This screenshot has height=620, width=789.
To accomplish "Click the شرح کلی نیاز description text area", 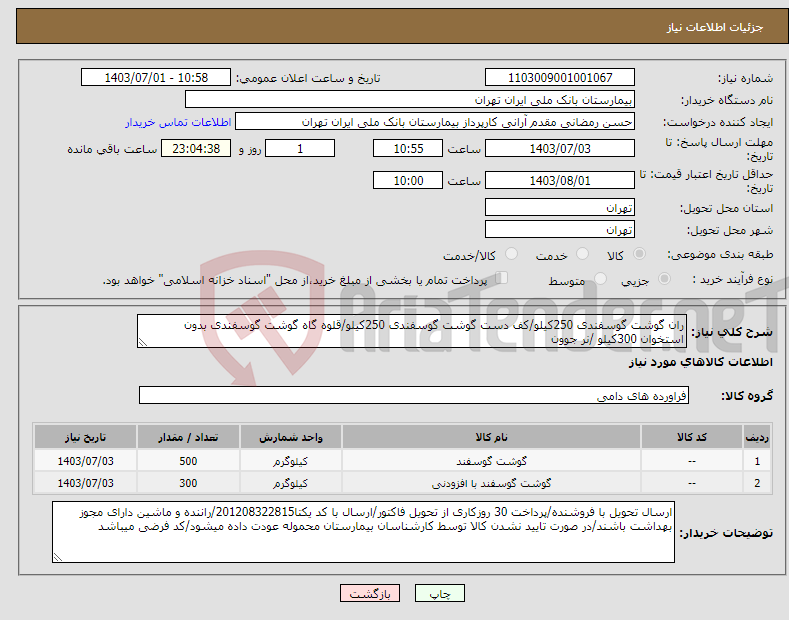I will coord(412,331).
